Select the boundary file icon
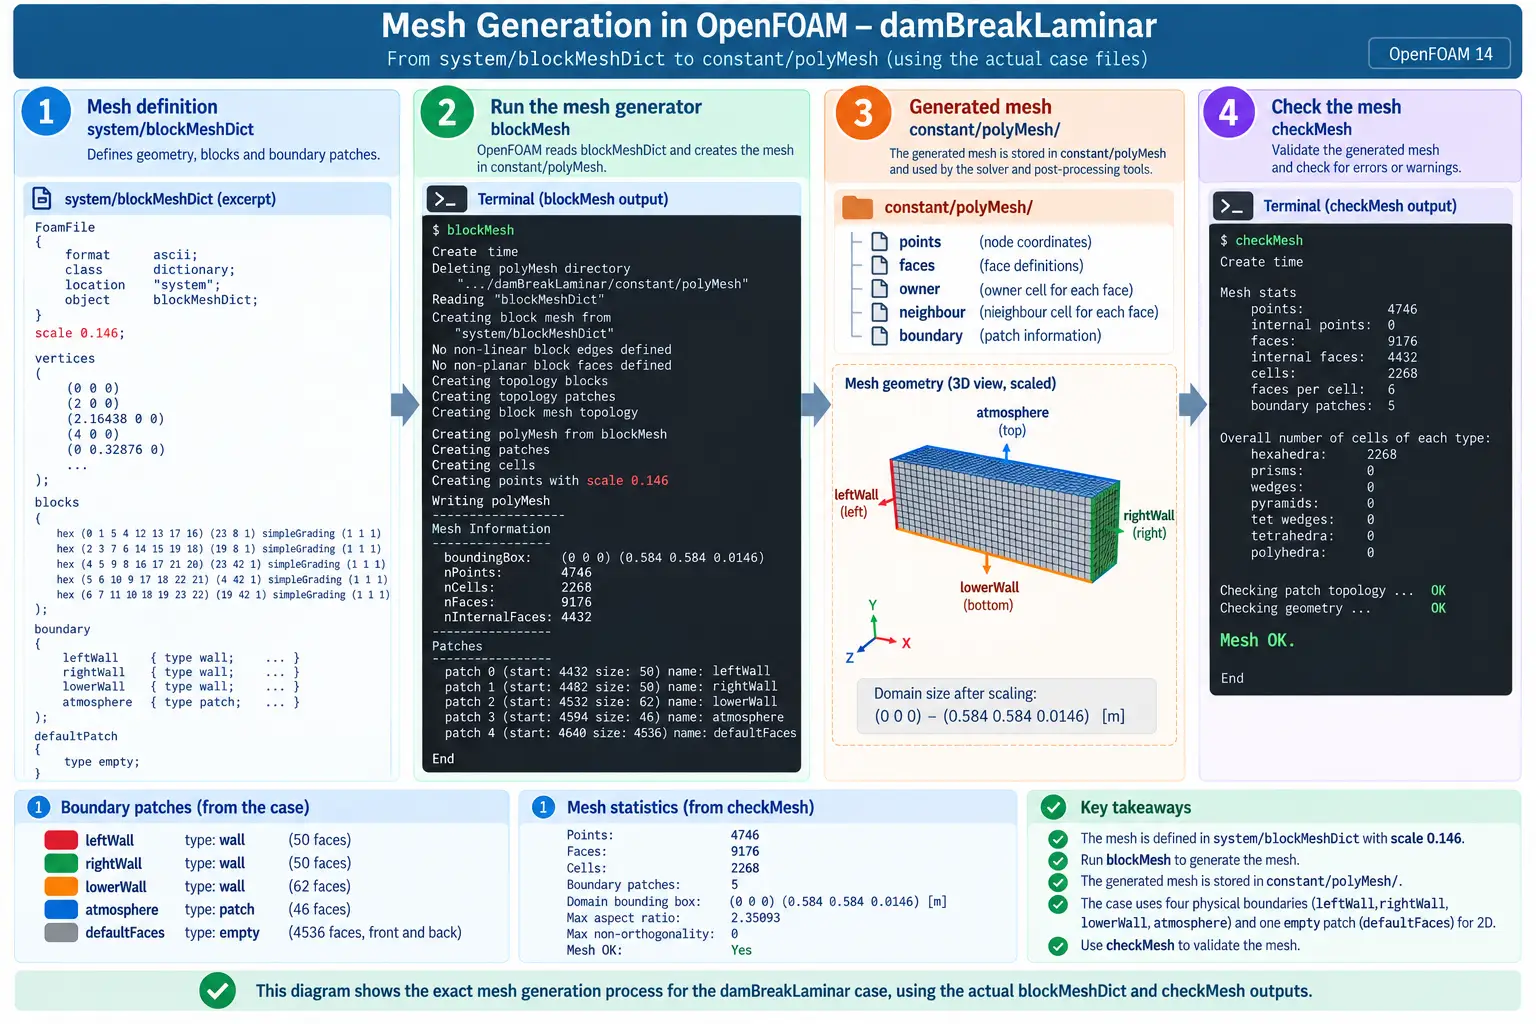 click(879, 336)
